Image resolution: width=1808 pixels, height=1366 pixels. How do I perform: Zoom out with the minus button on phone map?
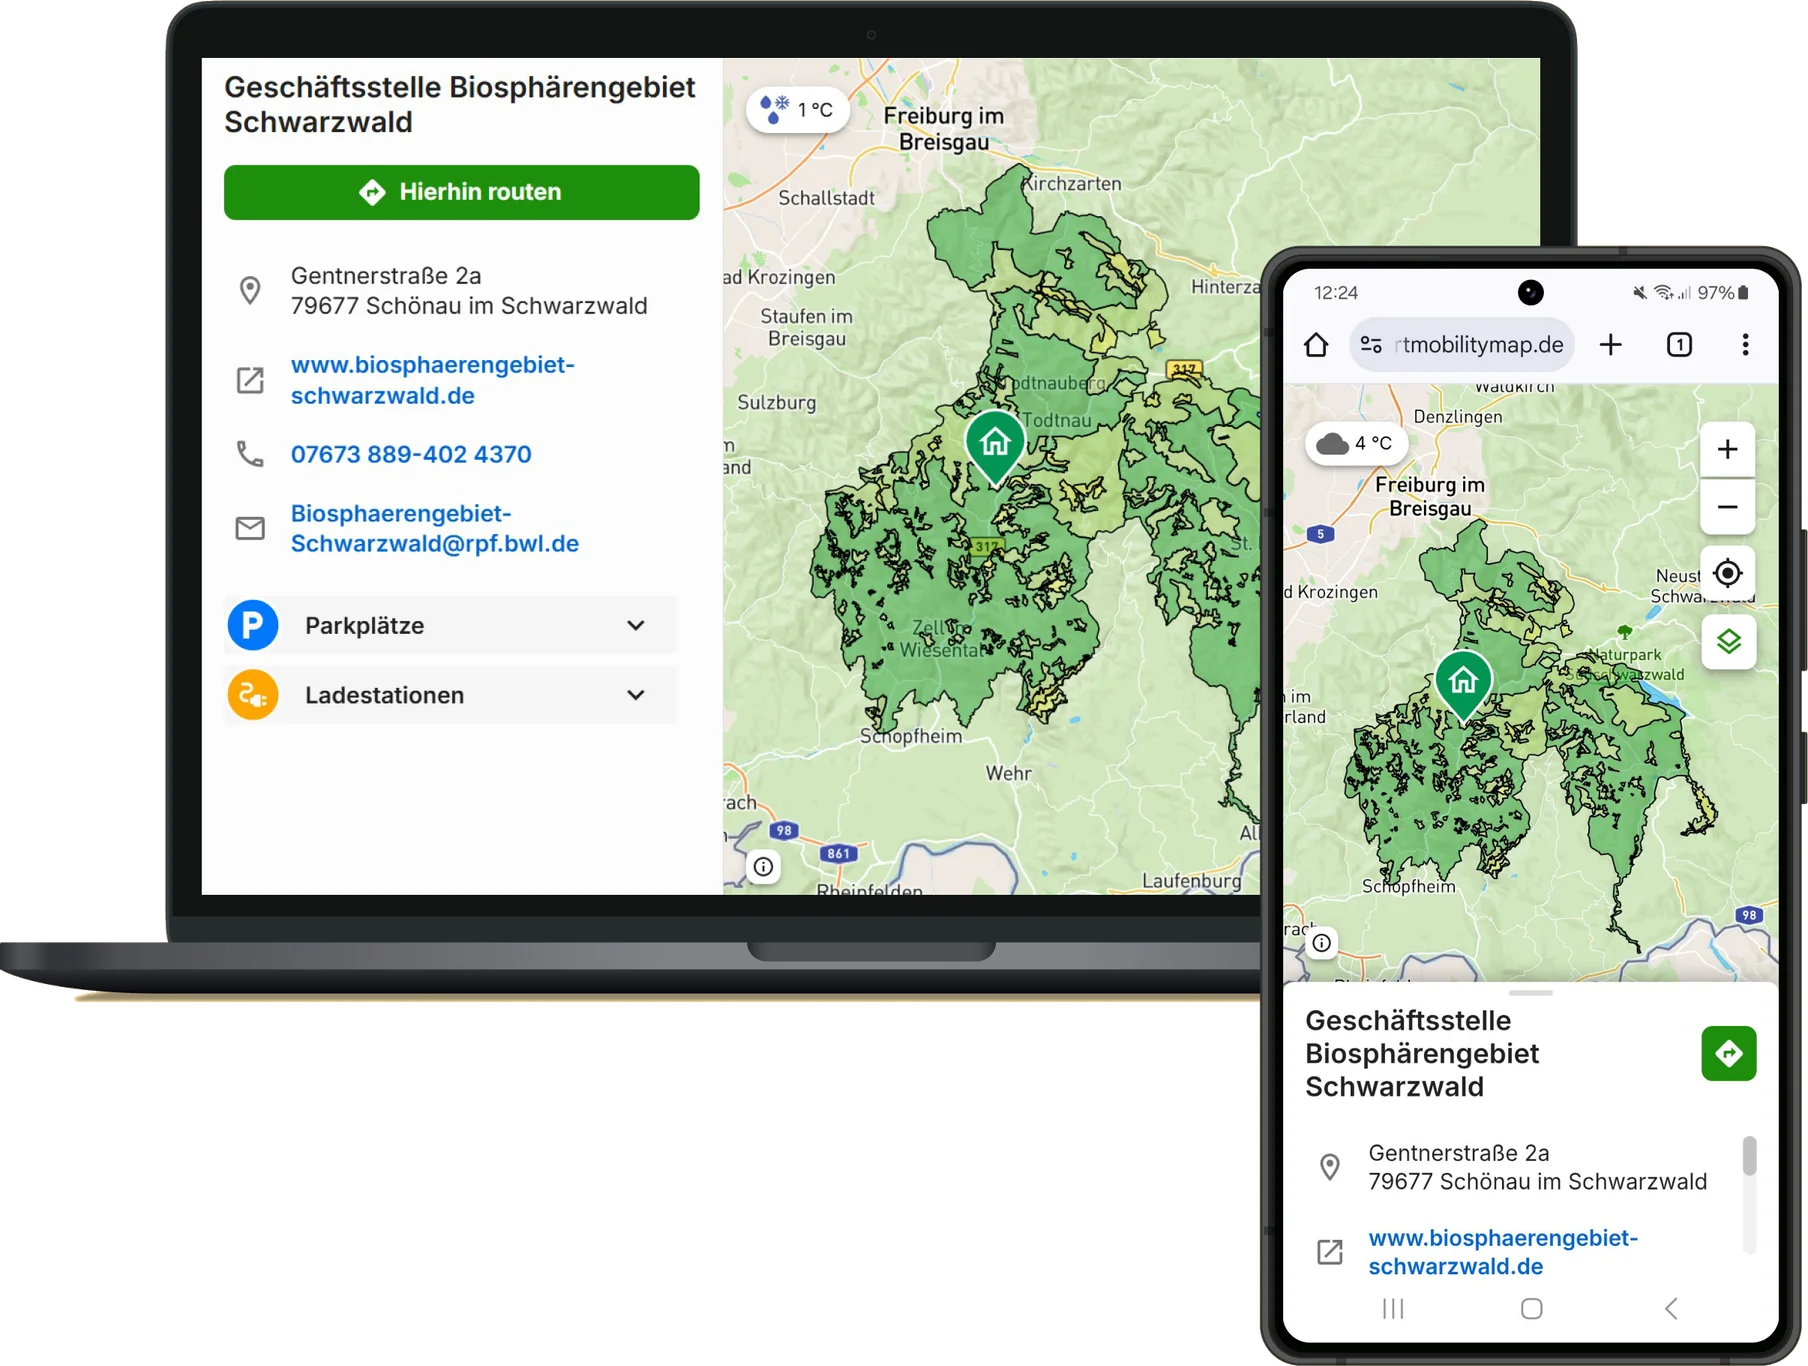pyautogui.click(x=1727, y=507)
